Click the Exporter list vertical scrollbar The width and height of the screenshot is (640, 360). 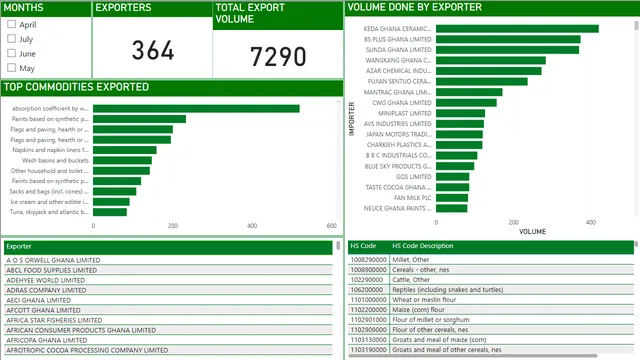(x=338, y=246)
